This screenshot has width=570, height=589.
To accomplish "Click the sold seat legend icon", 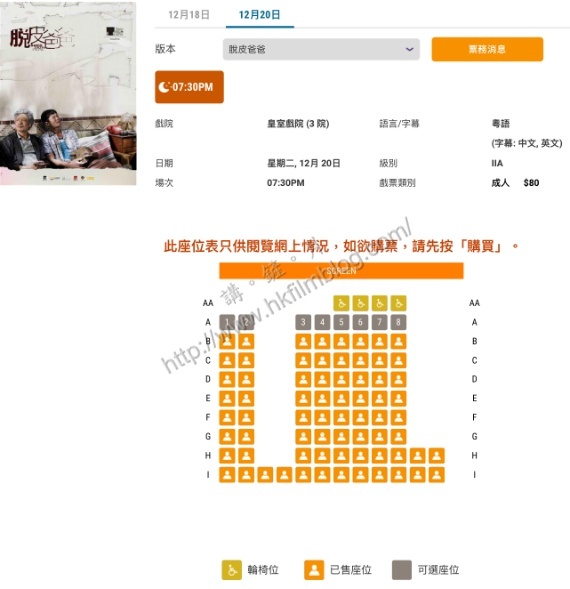I will pyautogui.click(x=314, y=570).
